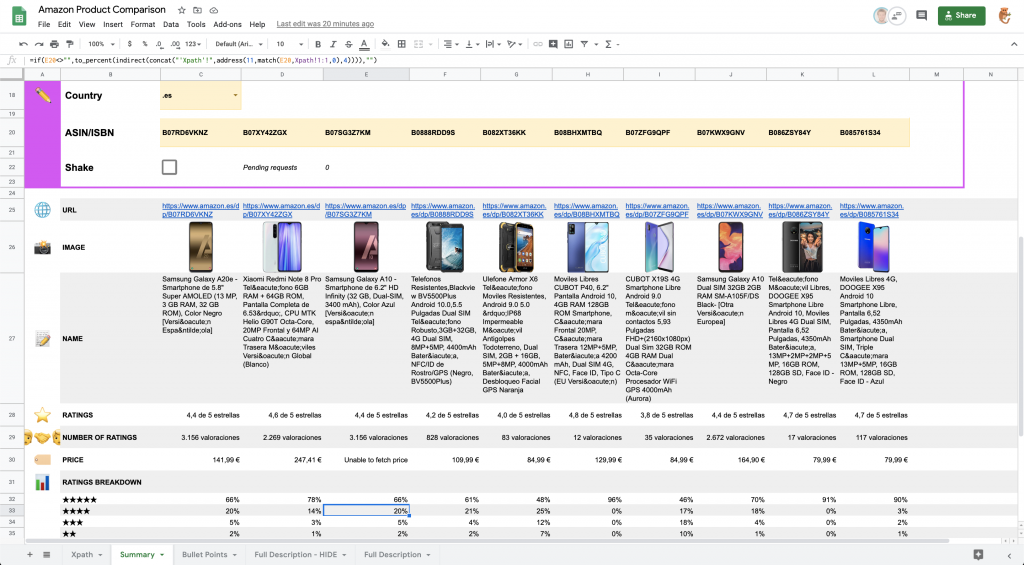Insert a comment from toolbar
This screenshot has height=565, width=1024.
point(553,44)
